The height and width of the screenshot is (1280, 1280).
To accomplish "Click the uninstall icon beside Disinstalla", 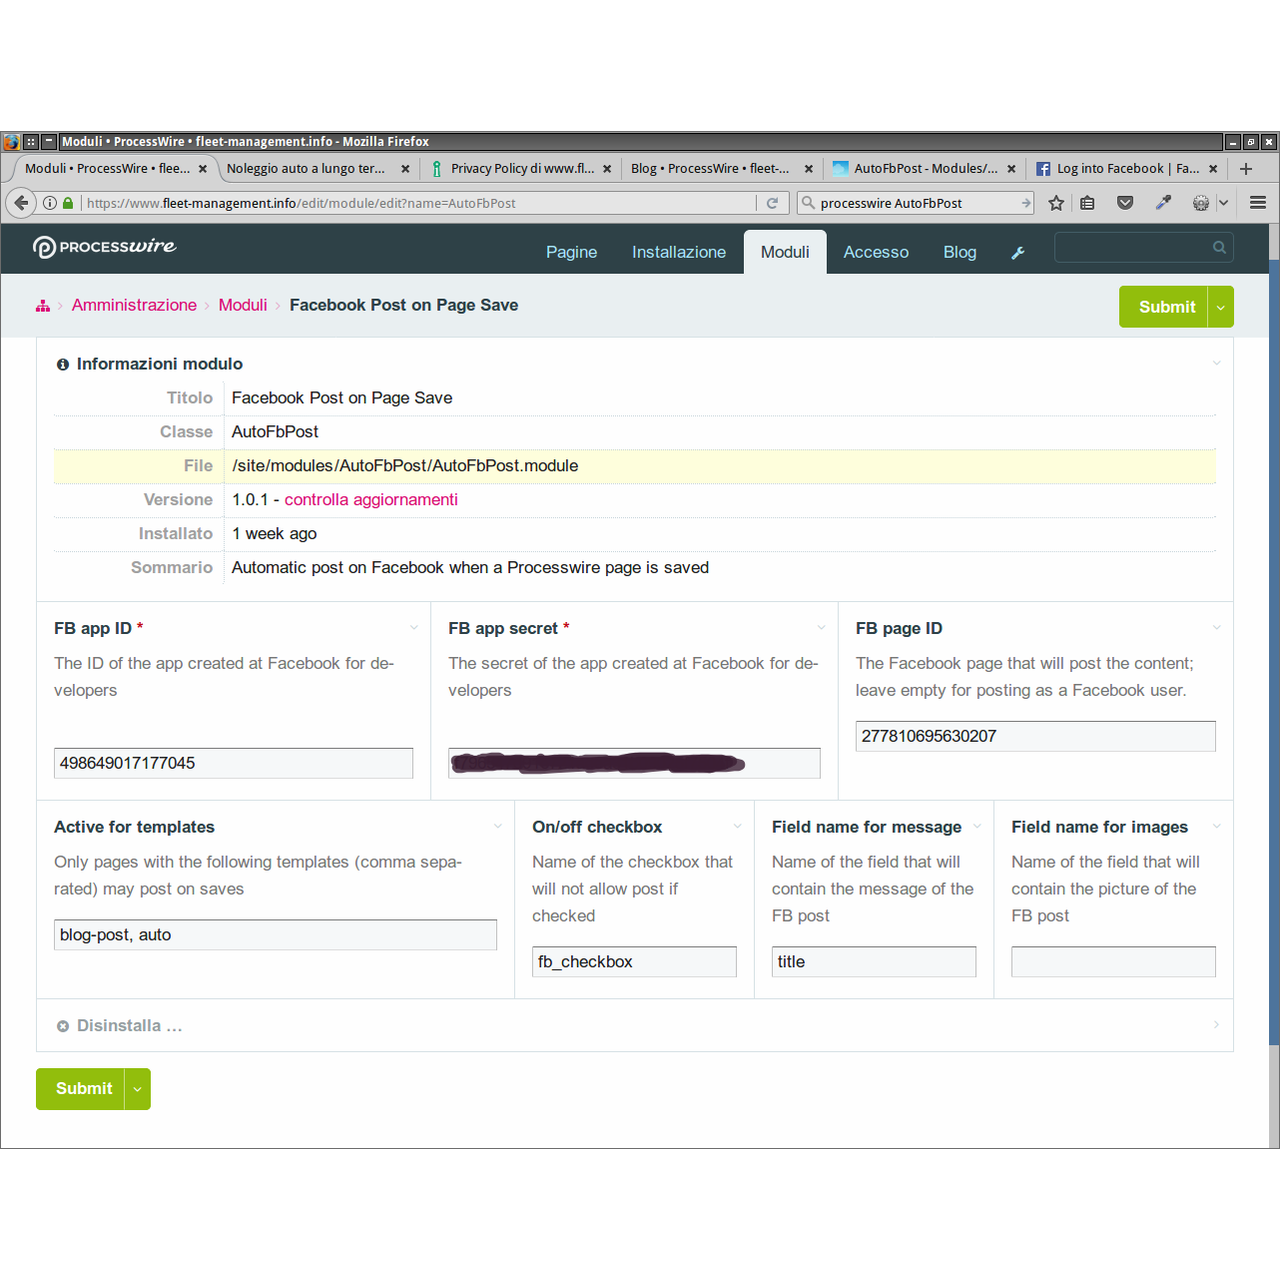I will 63,1025.
